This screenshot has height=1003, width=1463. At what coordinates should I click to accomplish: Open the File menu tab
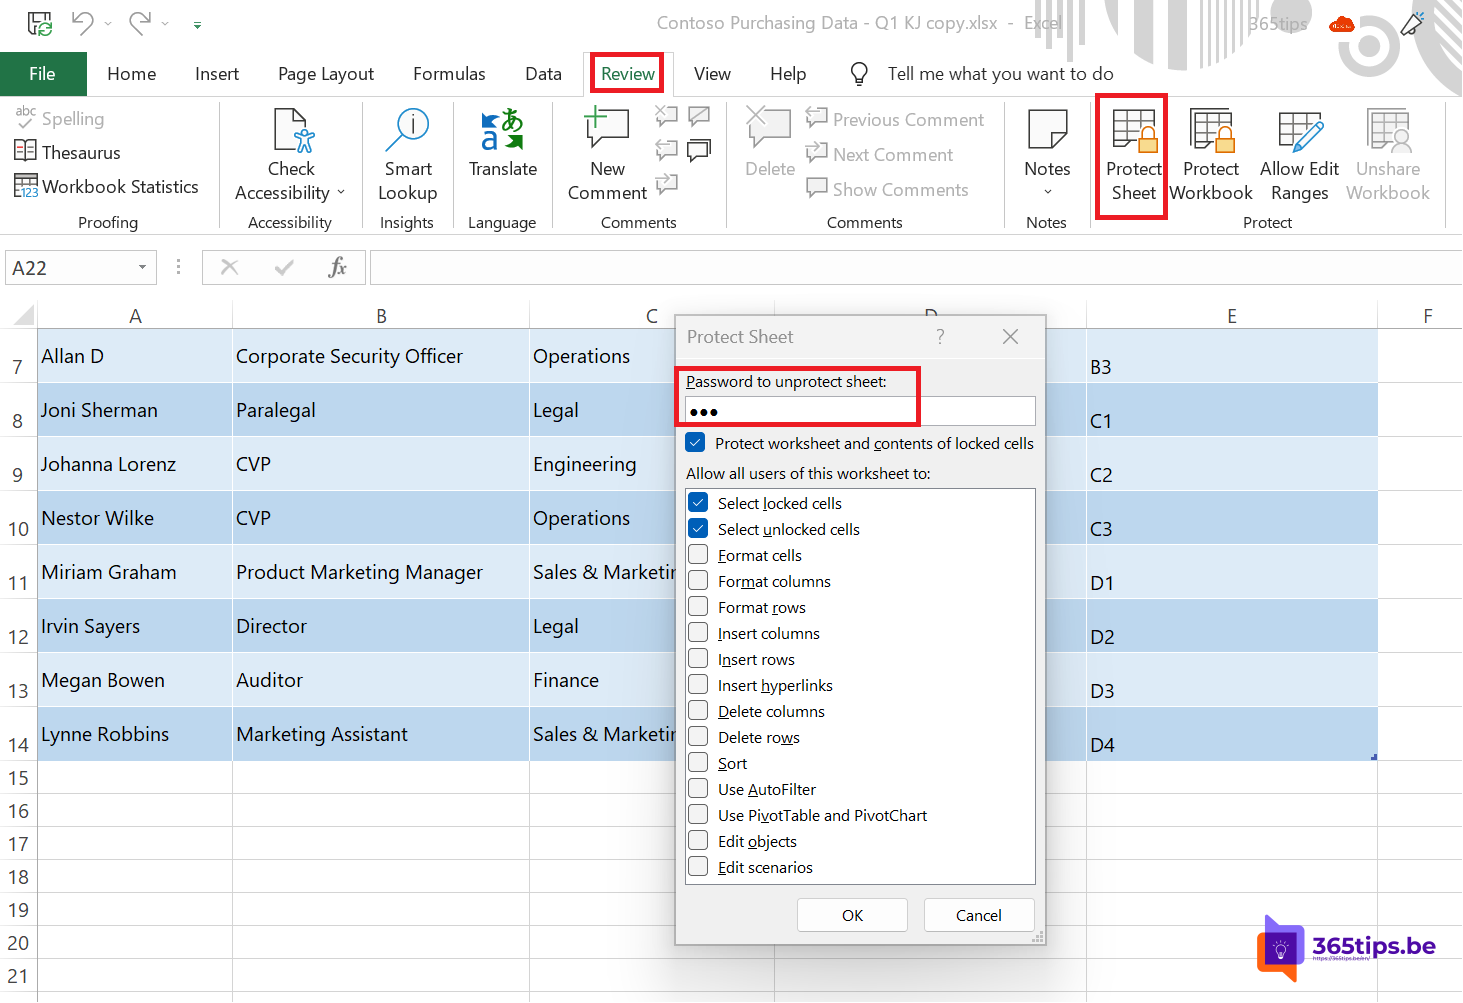(x=42, y=74)
